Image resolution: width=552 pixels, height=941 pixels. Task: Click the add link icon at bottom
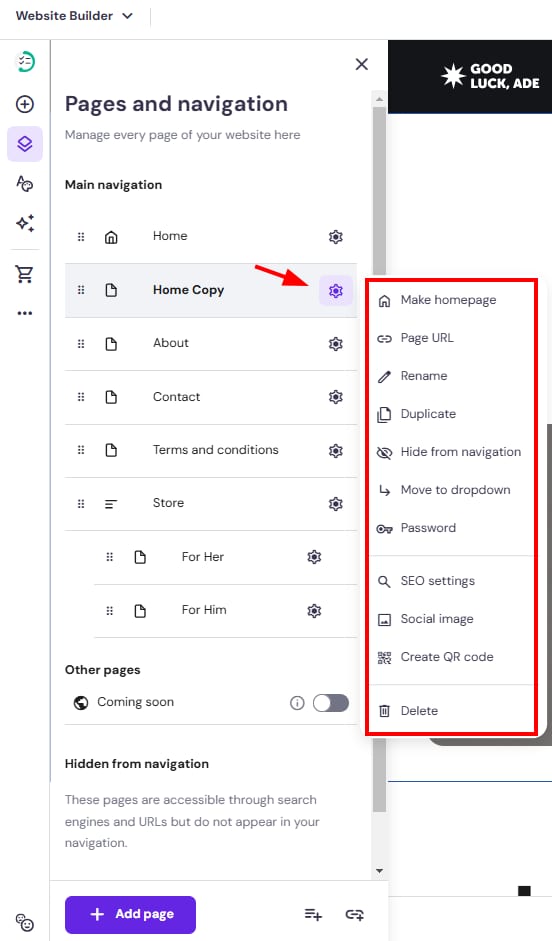point(355,914)
